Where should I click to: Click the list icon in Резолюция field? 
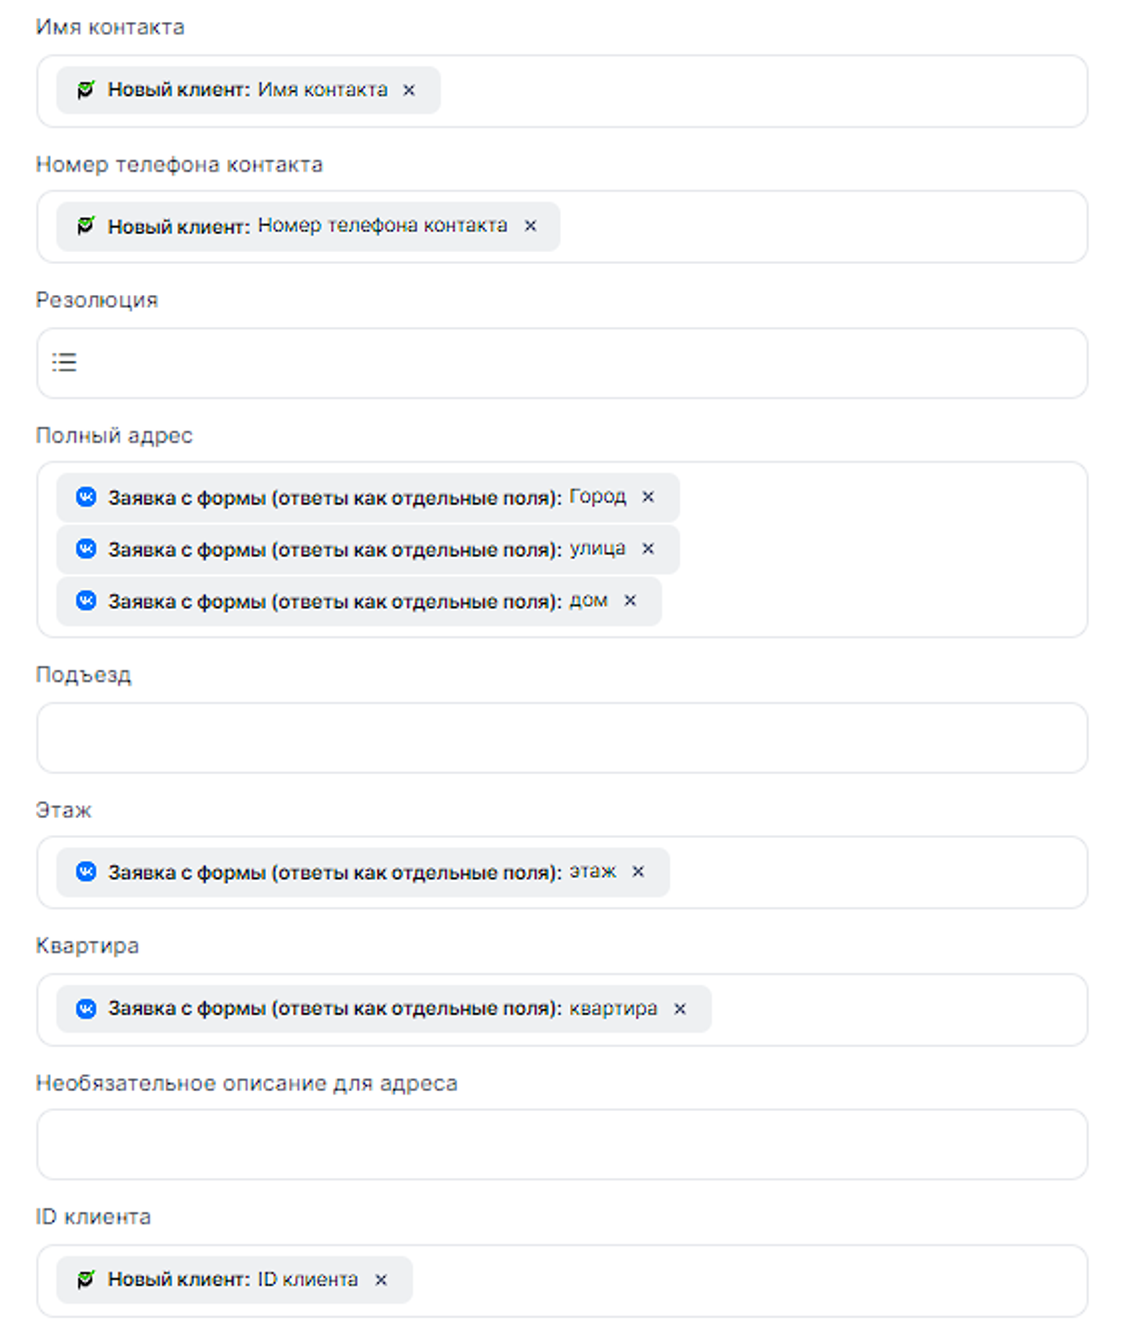(65, 362)
